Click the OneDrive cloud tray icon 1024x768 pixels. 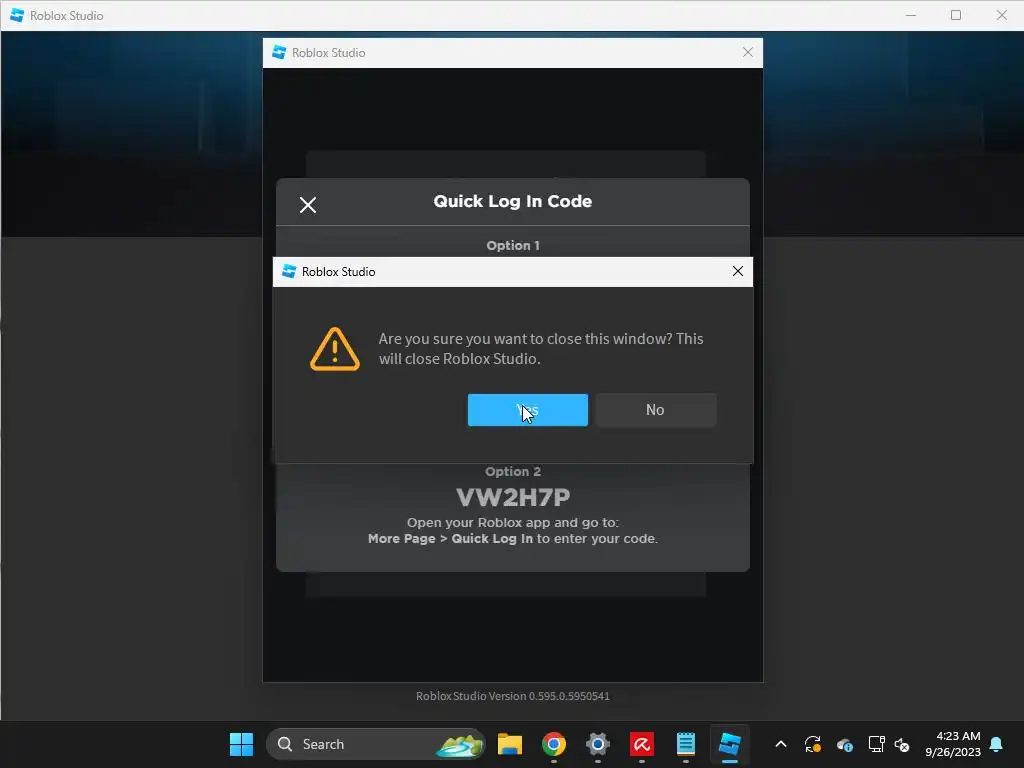coord(844,744)
